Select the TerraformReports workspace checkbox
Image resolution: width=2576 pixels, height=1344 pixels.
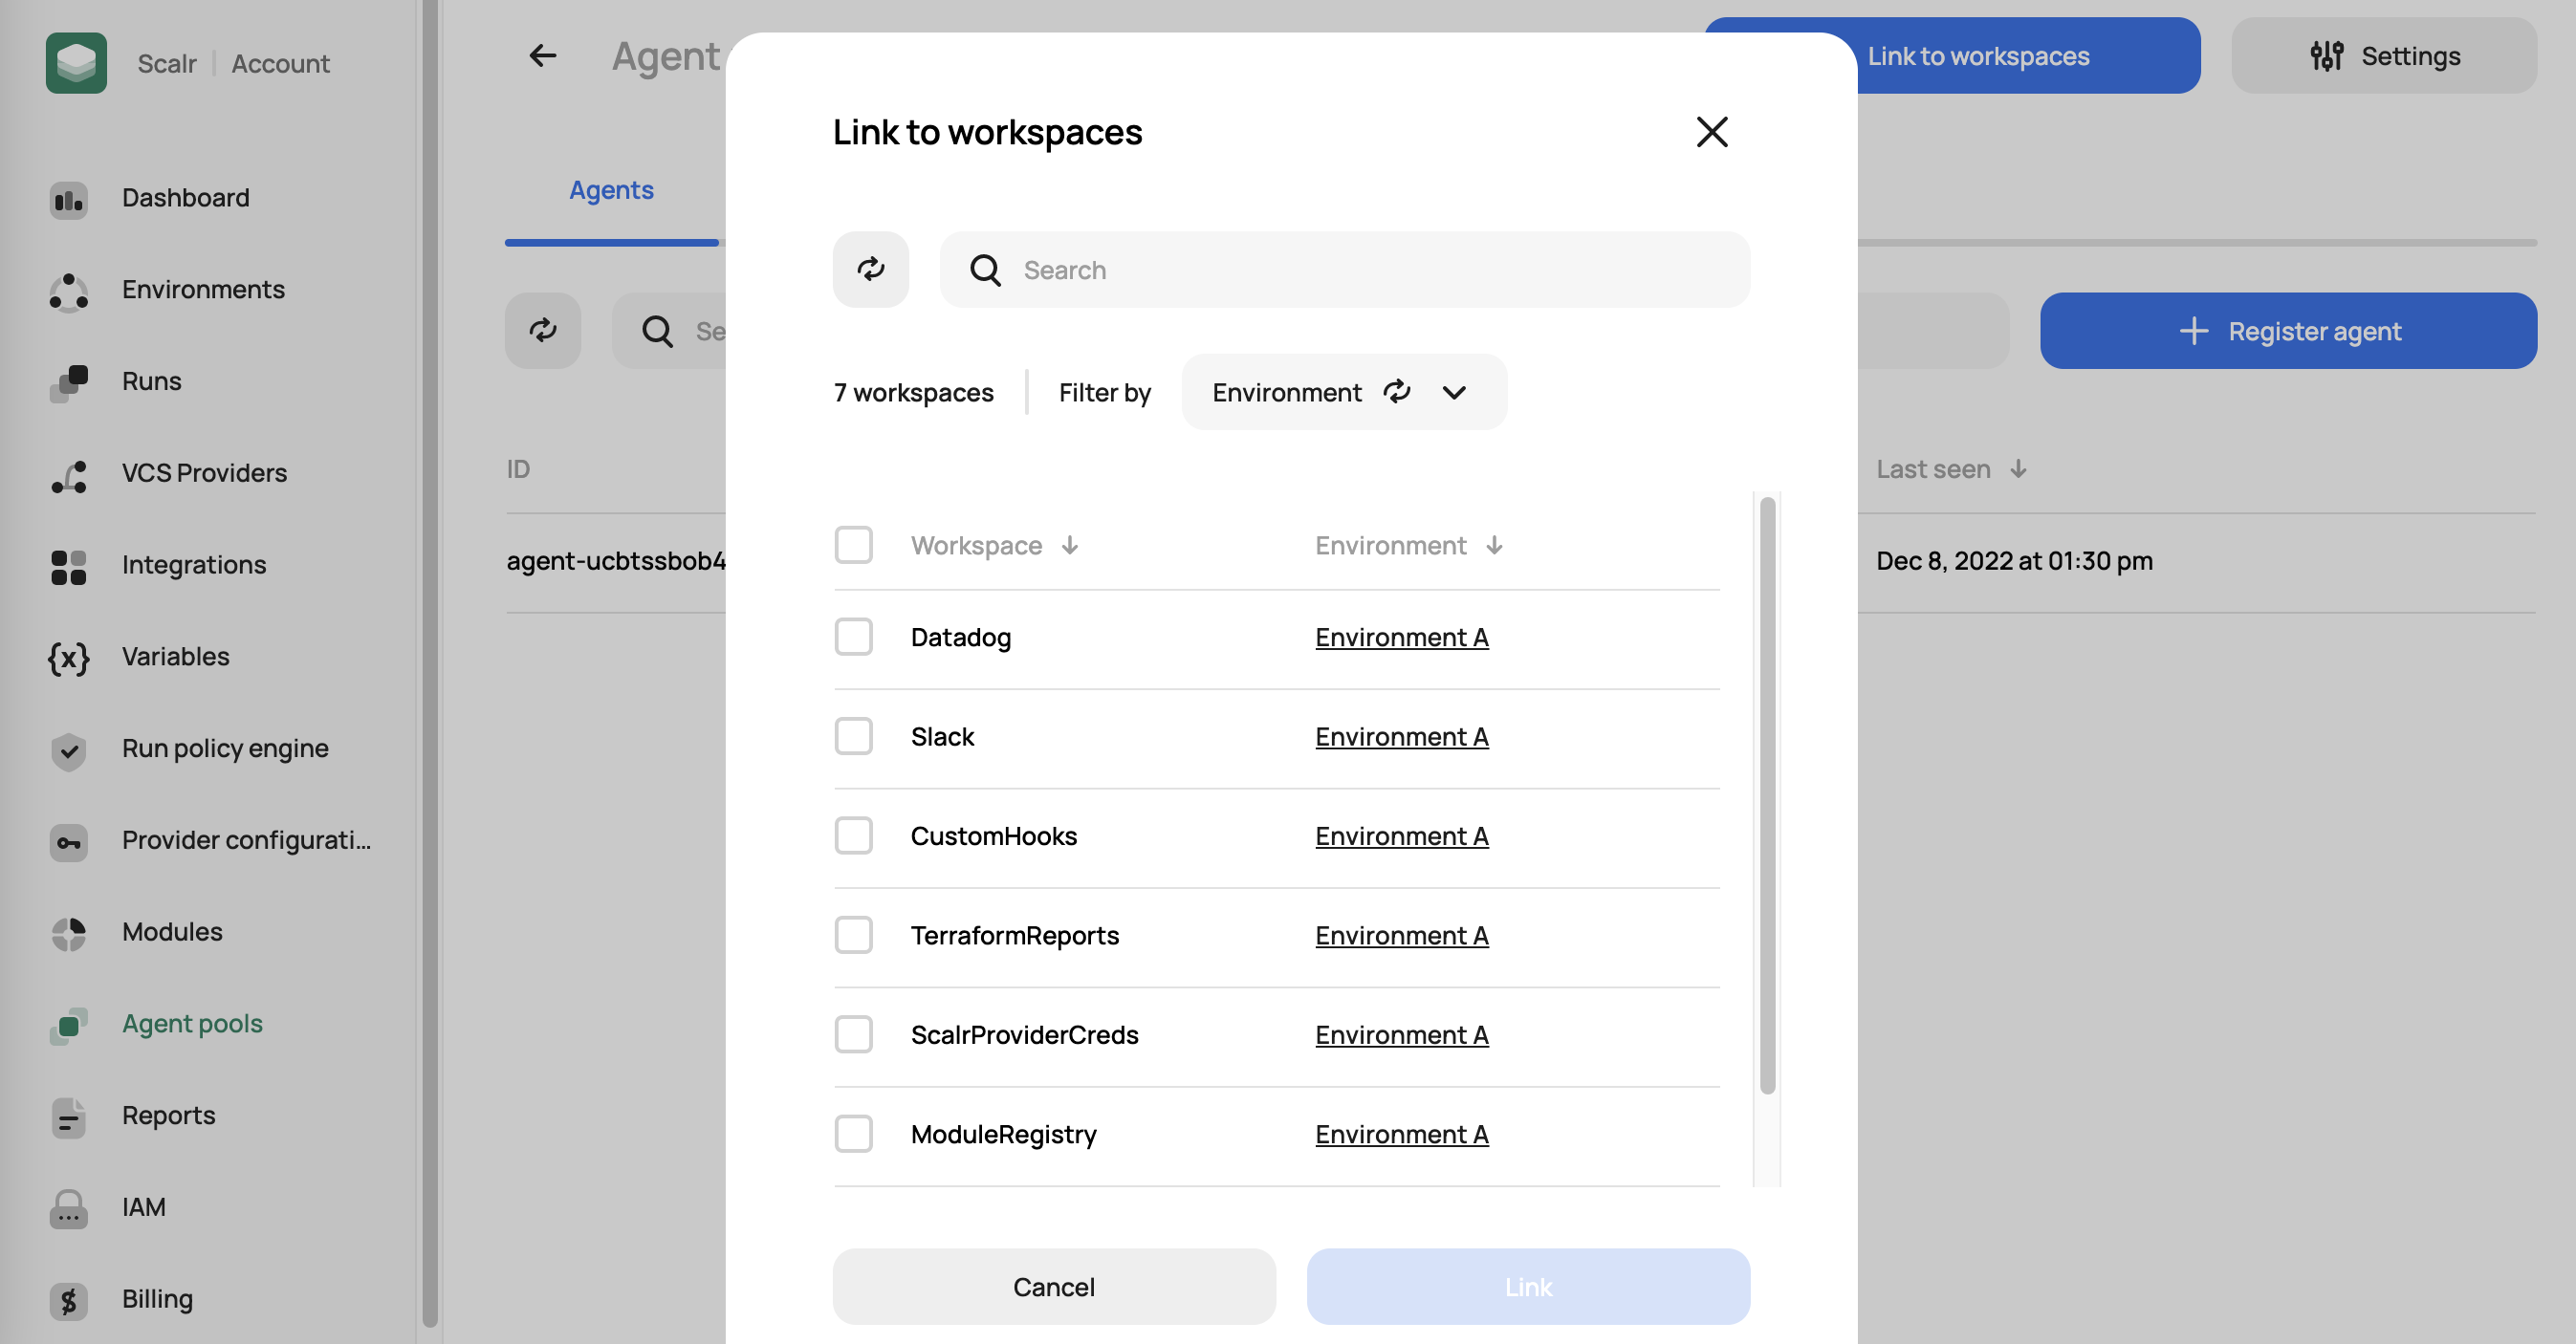853,935
